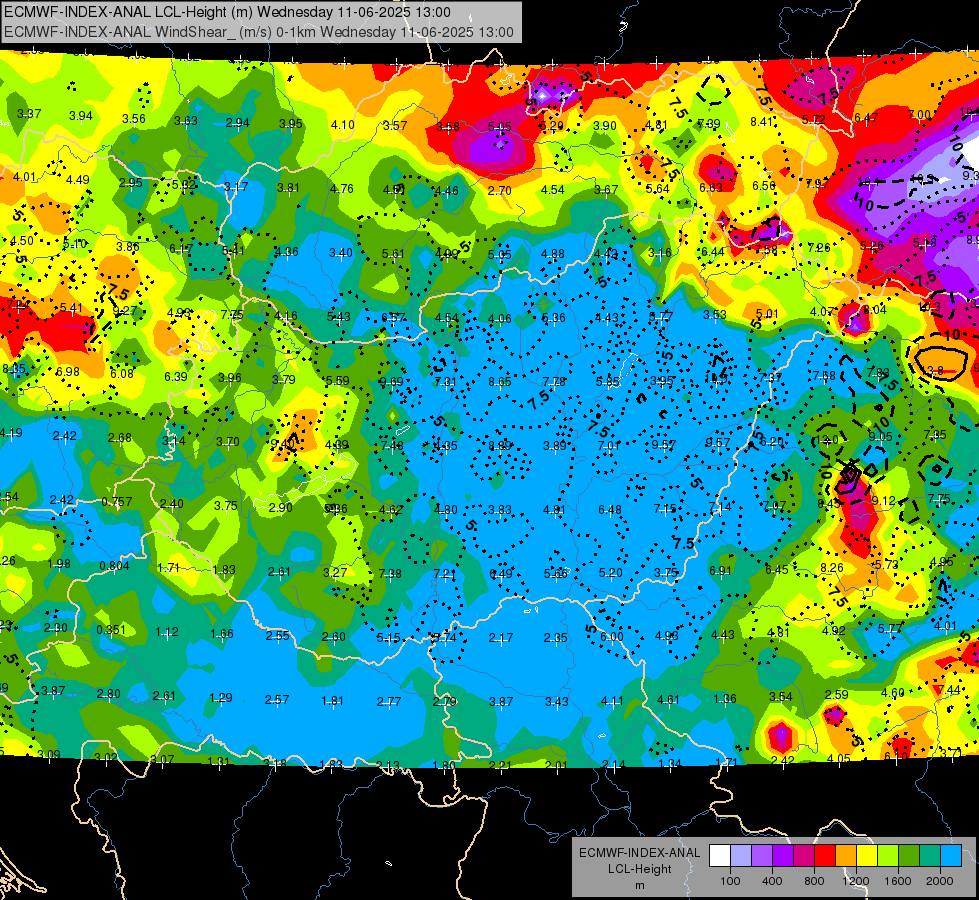Click legend tick label '1200'

(x=856, y=881)
